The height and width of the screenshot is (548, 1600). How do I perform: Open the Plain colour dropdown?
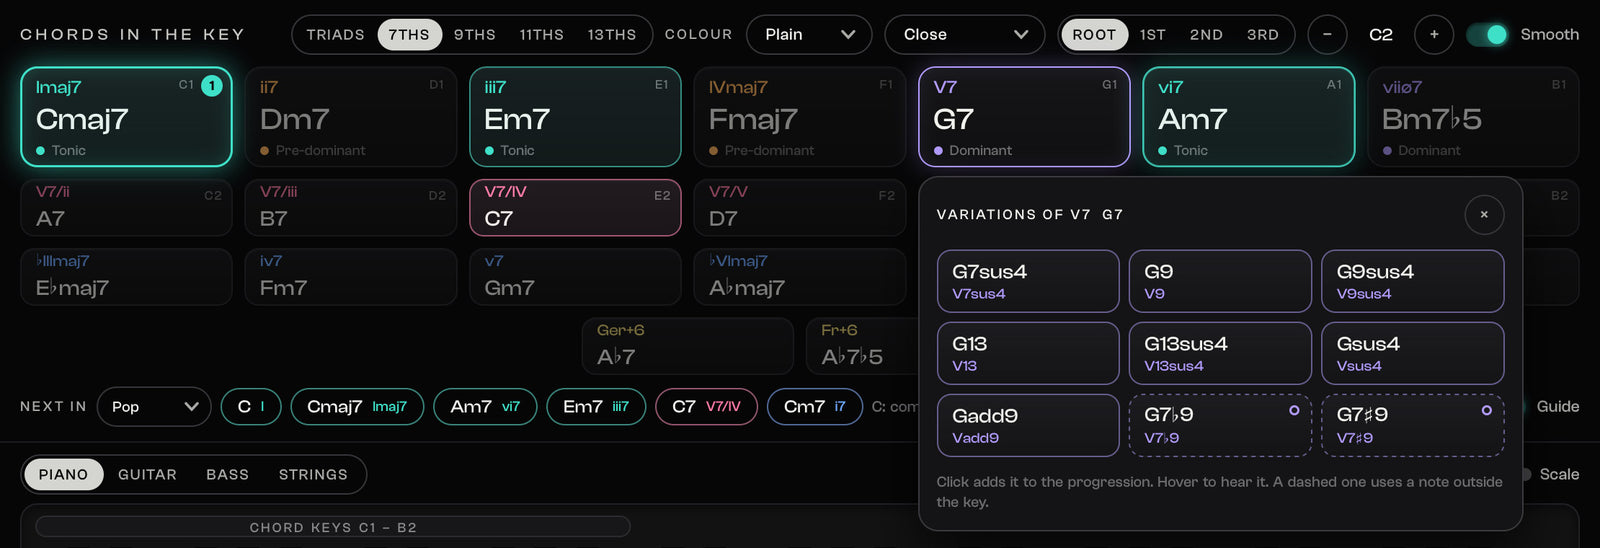[x=809, y=34]
